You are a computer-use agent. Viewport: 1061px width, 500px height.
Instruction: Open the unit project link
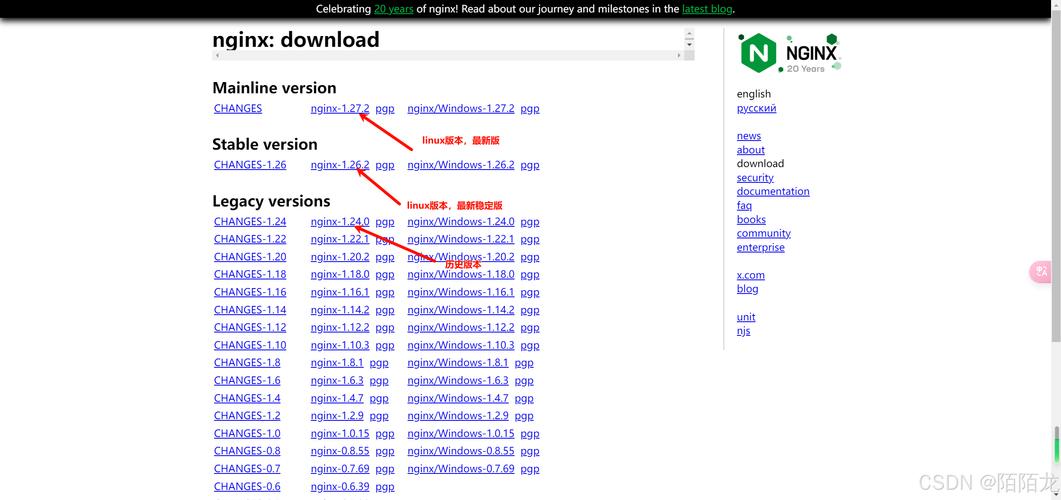coord(746,317)
